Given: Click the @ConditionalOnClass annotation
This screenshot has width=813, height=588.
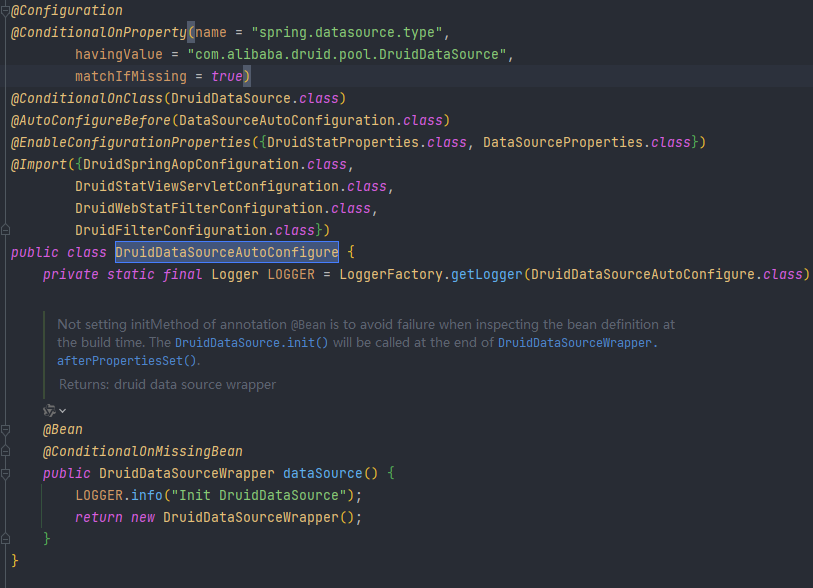Looking at the screenshot, I should (87, 98).
